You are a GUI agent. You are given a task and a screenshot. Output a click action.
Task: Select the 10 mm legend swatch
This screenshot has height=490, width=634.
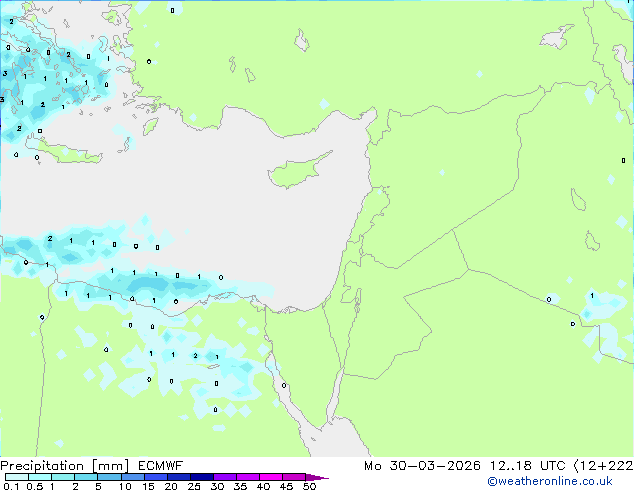coord(132,477)
